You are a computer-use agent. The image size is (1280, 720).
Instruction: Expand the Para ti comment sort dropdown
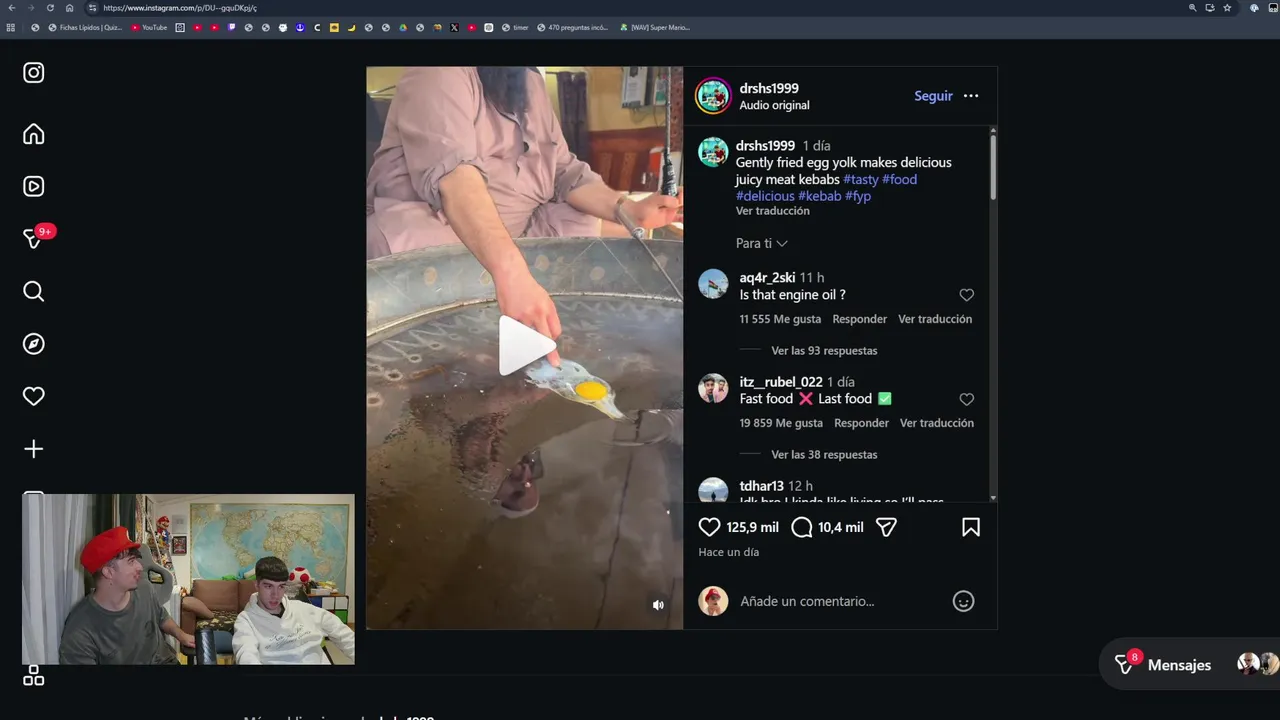pyautogui.click(x=762, y=243)
